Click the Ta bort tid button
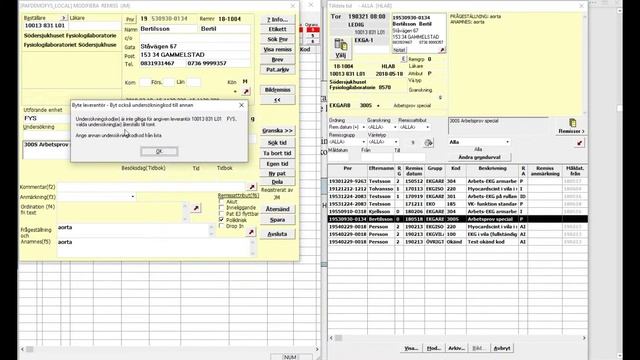The height and width of the screenshot is (360, 640). [x=278, y=153]
